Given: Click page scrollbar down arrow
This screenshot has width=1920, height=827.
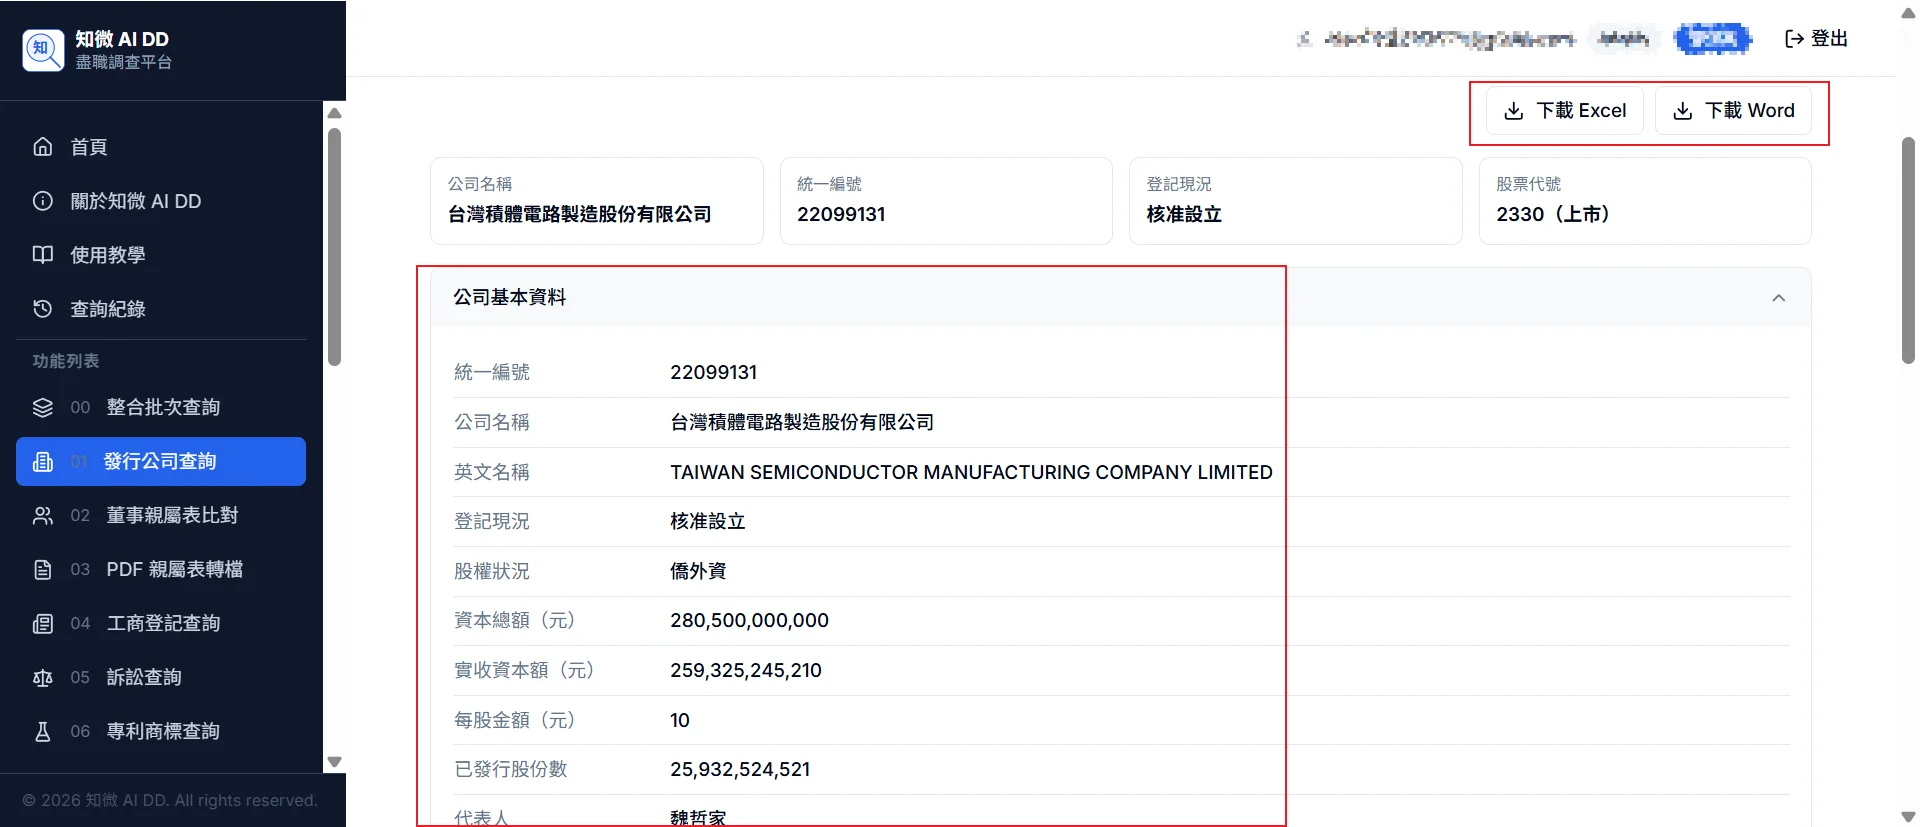Looking at the screenshot, I should coord(1908,817).
